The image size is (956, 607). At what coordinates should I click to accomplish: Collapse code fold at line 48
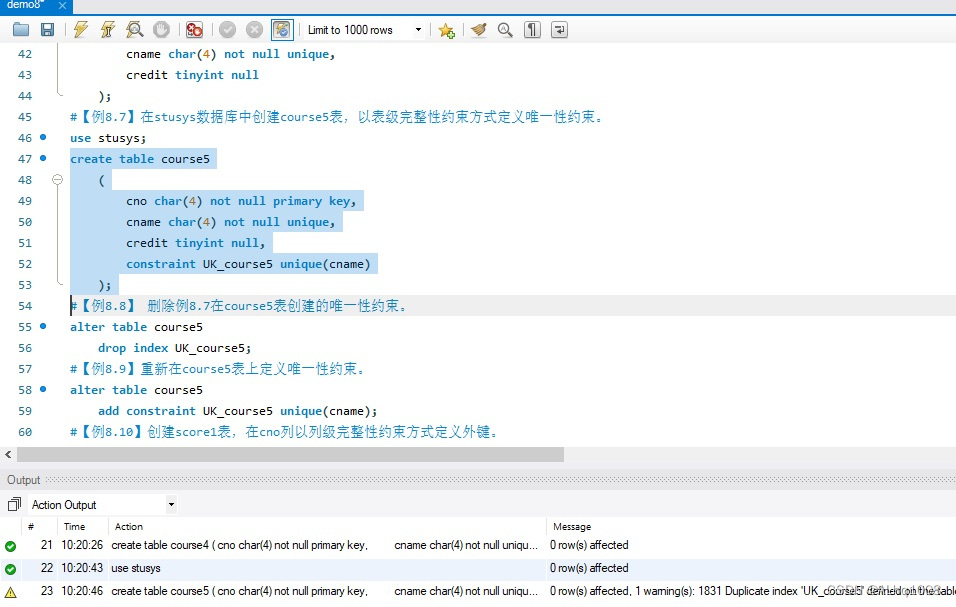tap(57, 179)
